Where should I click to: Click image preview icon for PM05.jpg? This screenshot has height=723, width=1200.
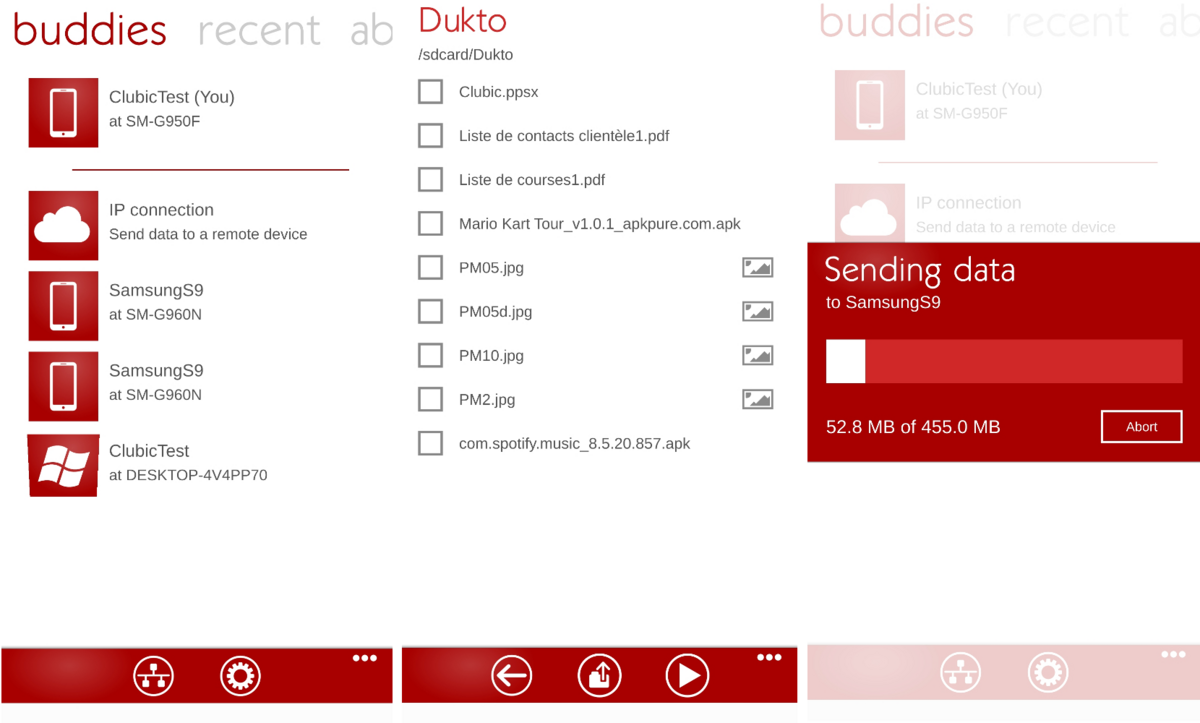[x=758, y=268]
